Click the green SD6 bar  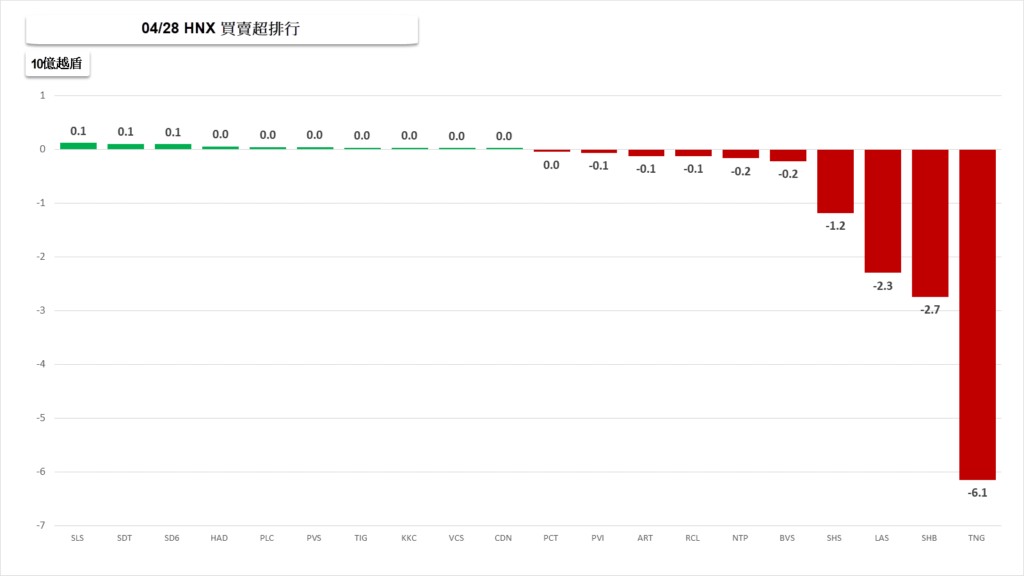tap(173, 146)
